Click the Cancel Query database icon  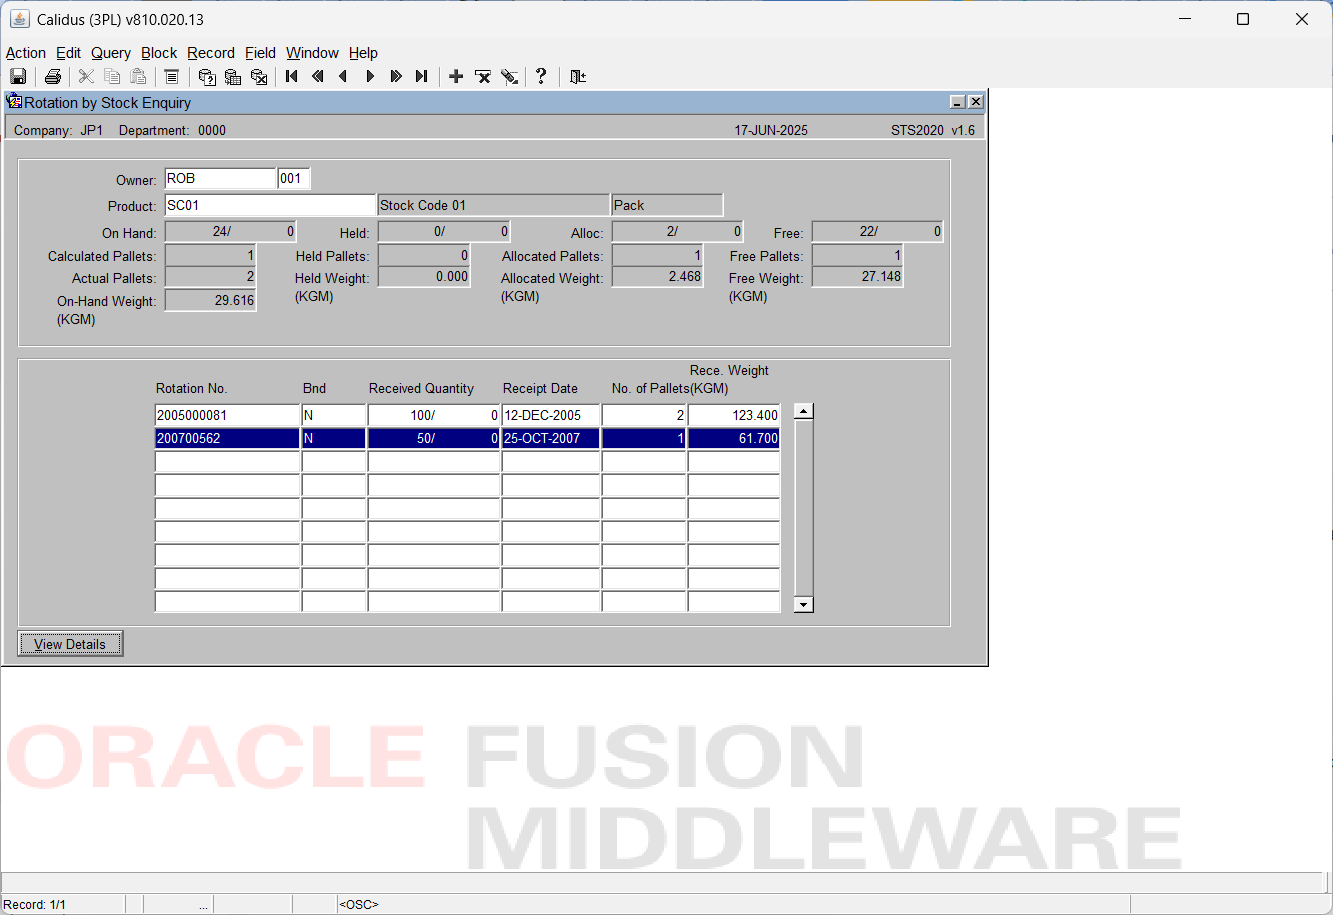coord(259,76)
